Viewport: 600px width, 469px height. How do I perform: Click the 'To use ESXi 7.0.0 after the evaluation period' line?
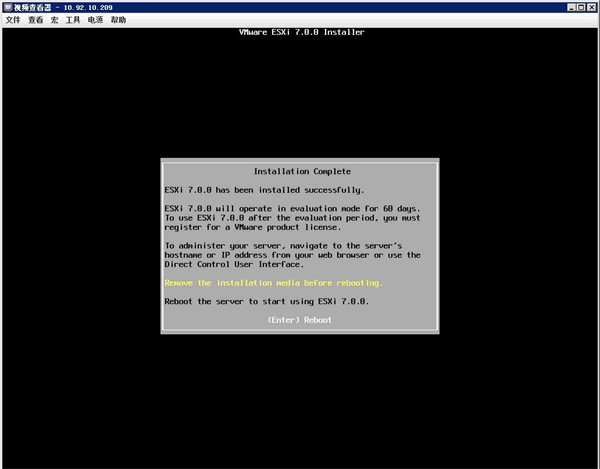[x=293, y=218]
